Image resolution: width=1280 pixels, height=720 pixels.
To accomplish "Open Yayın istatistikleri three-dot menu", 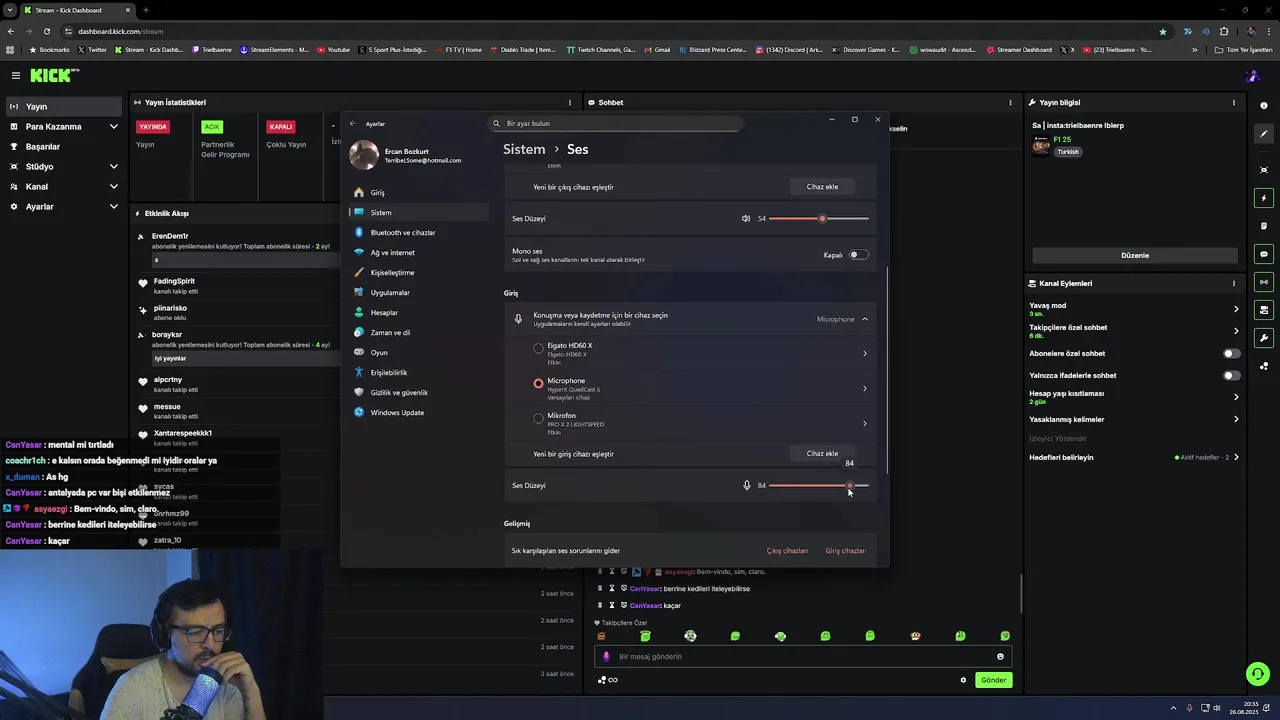I will coord(570,102).
